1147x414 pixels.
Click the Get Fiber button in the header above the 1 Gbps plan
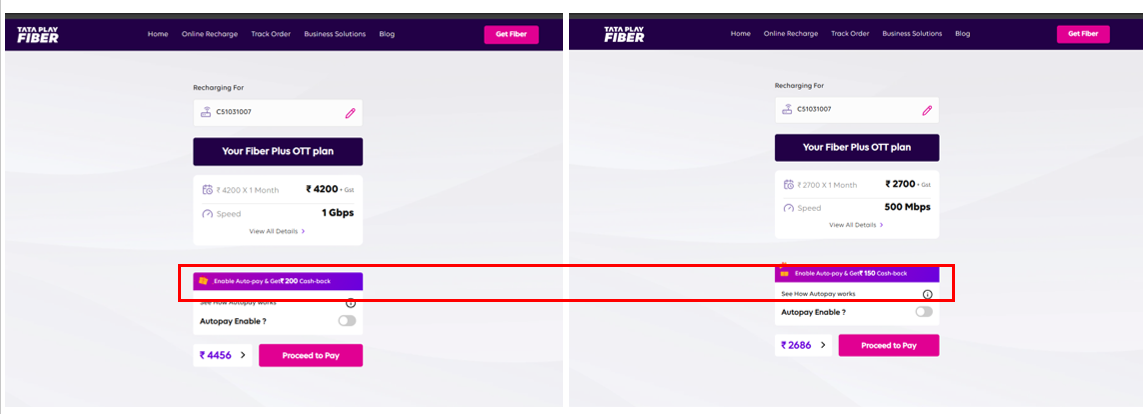pos(511,34)
